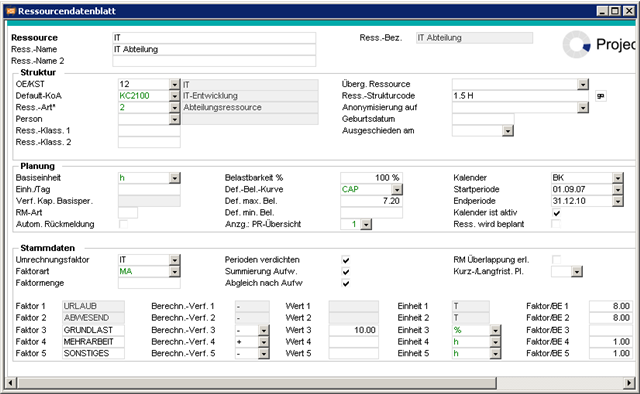The image size is (640, 394).
Task: Open the Anonymisierung auf dropdown
Action: [583, 107]
